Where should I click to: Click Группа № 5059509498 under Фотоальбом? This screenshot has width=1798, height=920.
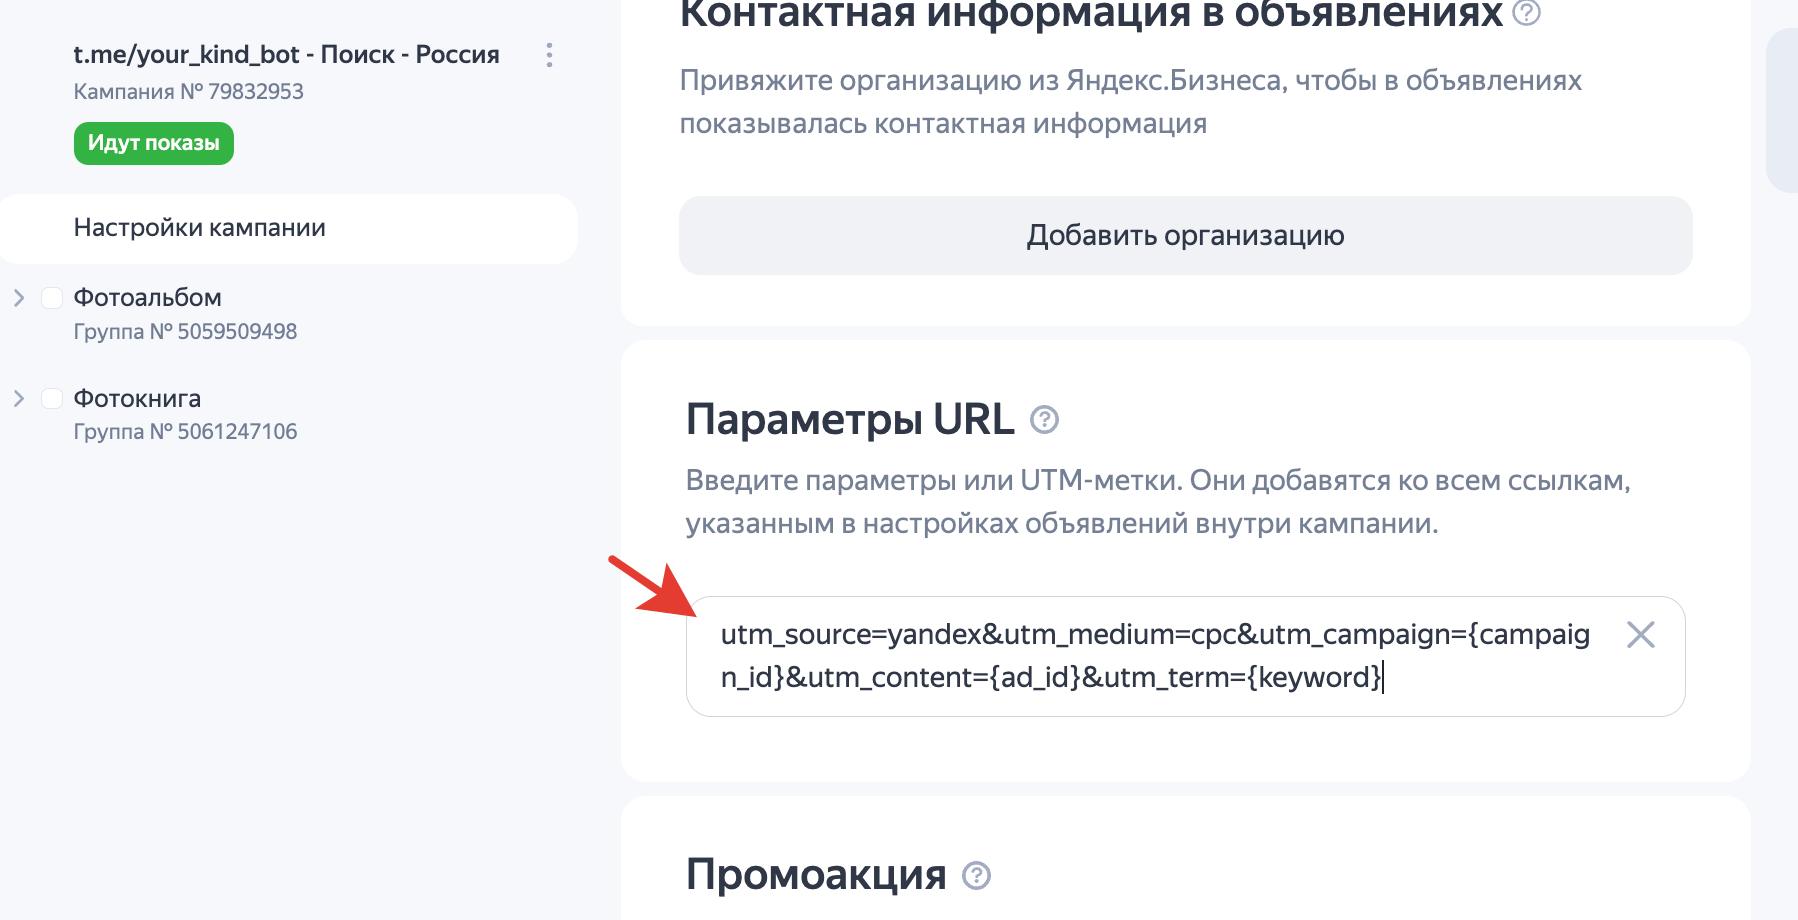[x=185, y=332]
